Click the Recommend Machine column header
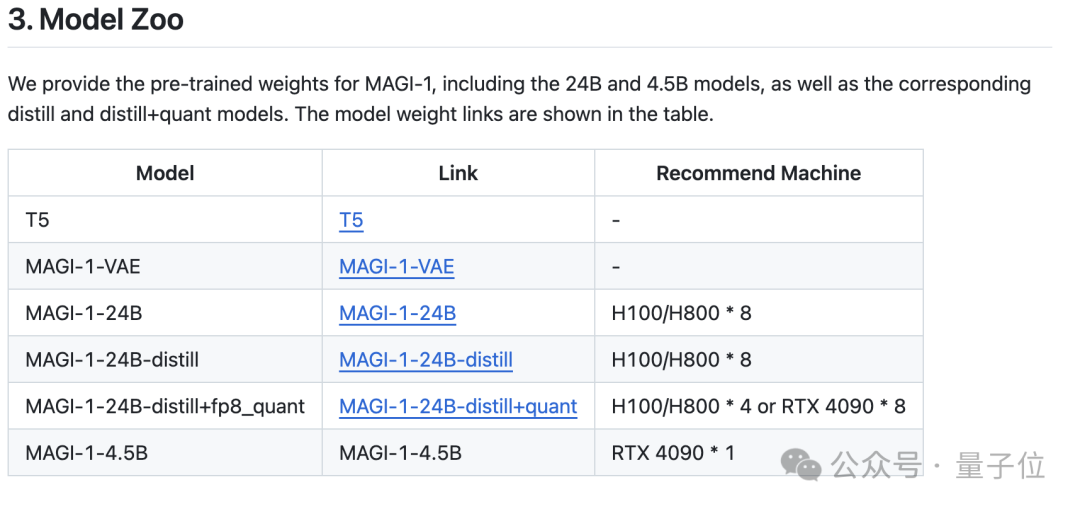Image resolution: width=1080 pixels, height=509 pixels. [x=758, y=173]
